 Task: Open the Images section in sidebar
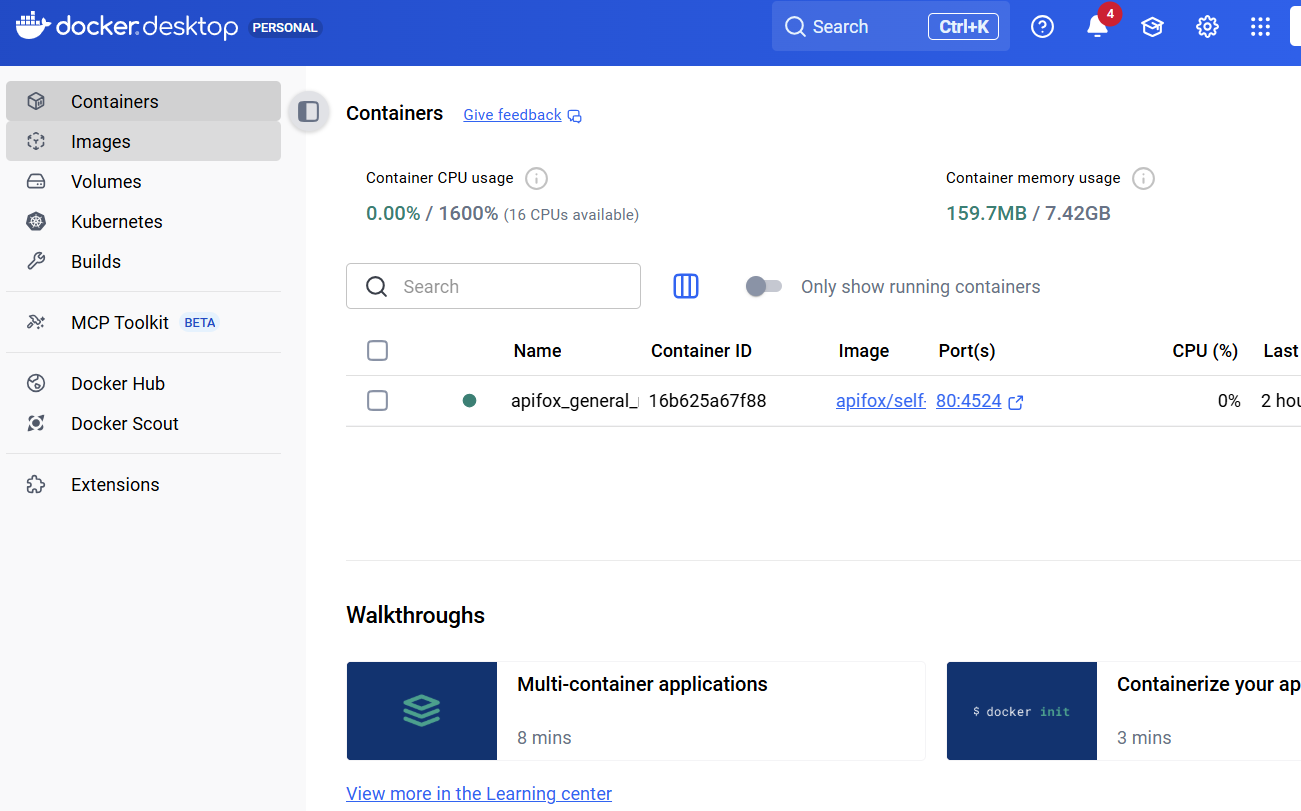(x=143, y=141)
